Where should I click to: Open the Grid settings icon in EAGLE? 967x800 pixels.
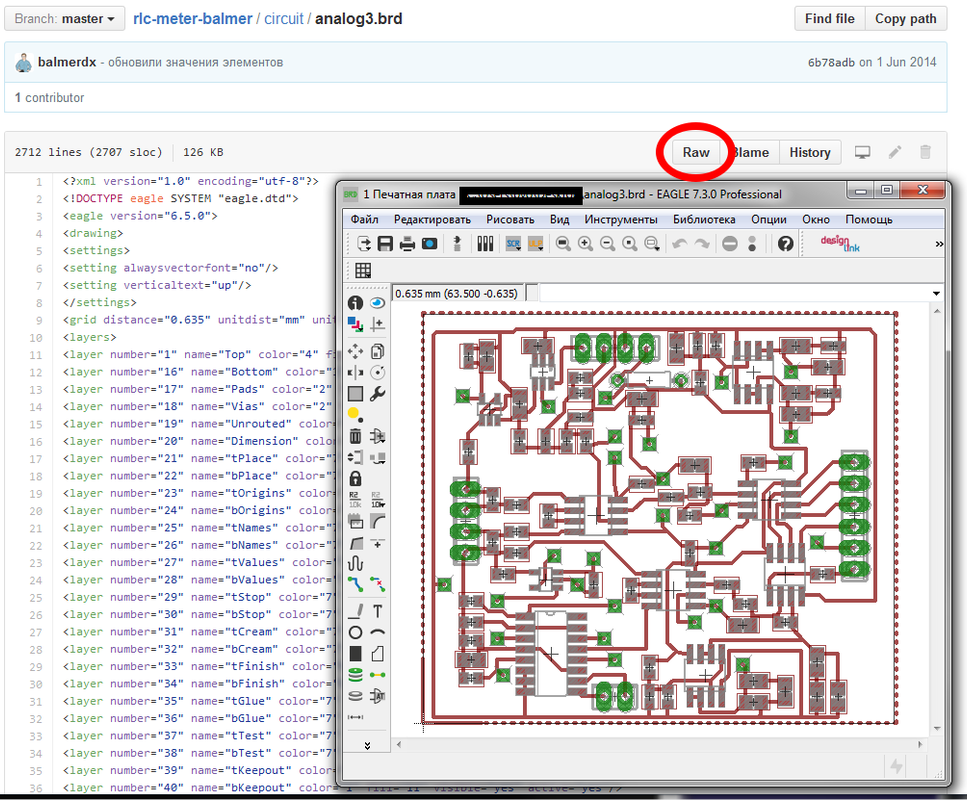tap(363, 270)
